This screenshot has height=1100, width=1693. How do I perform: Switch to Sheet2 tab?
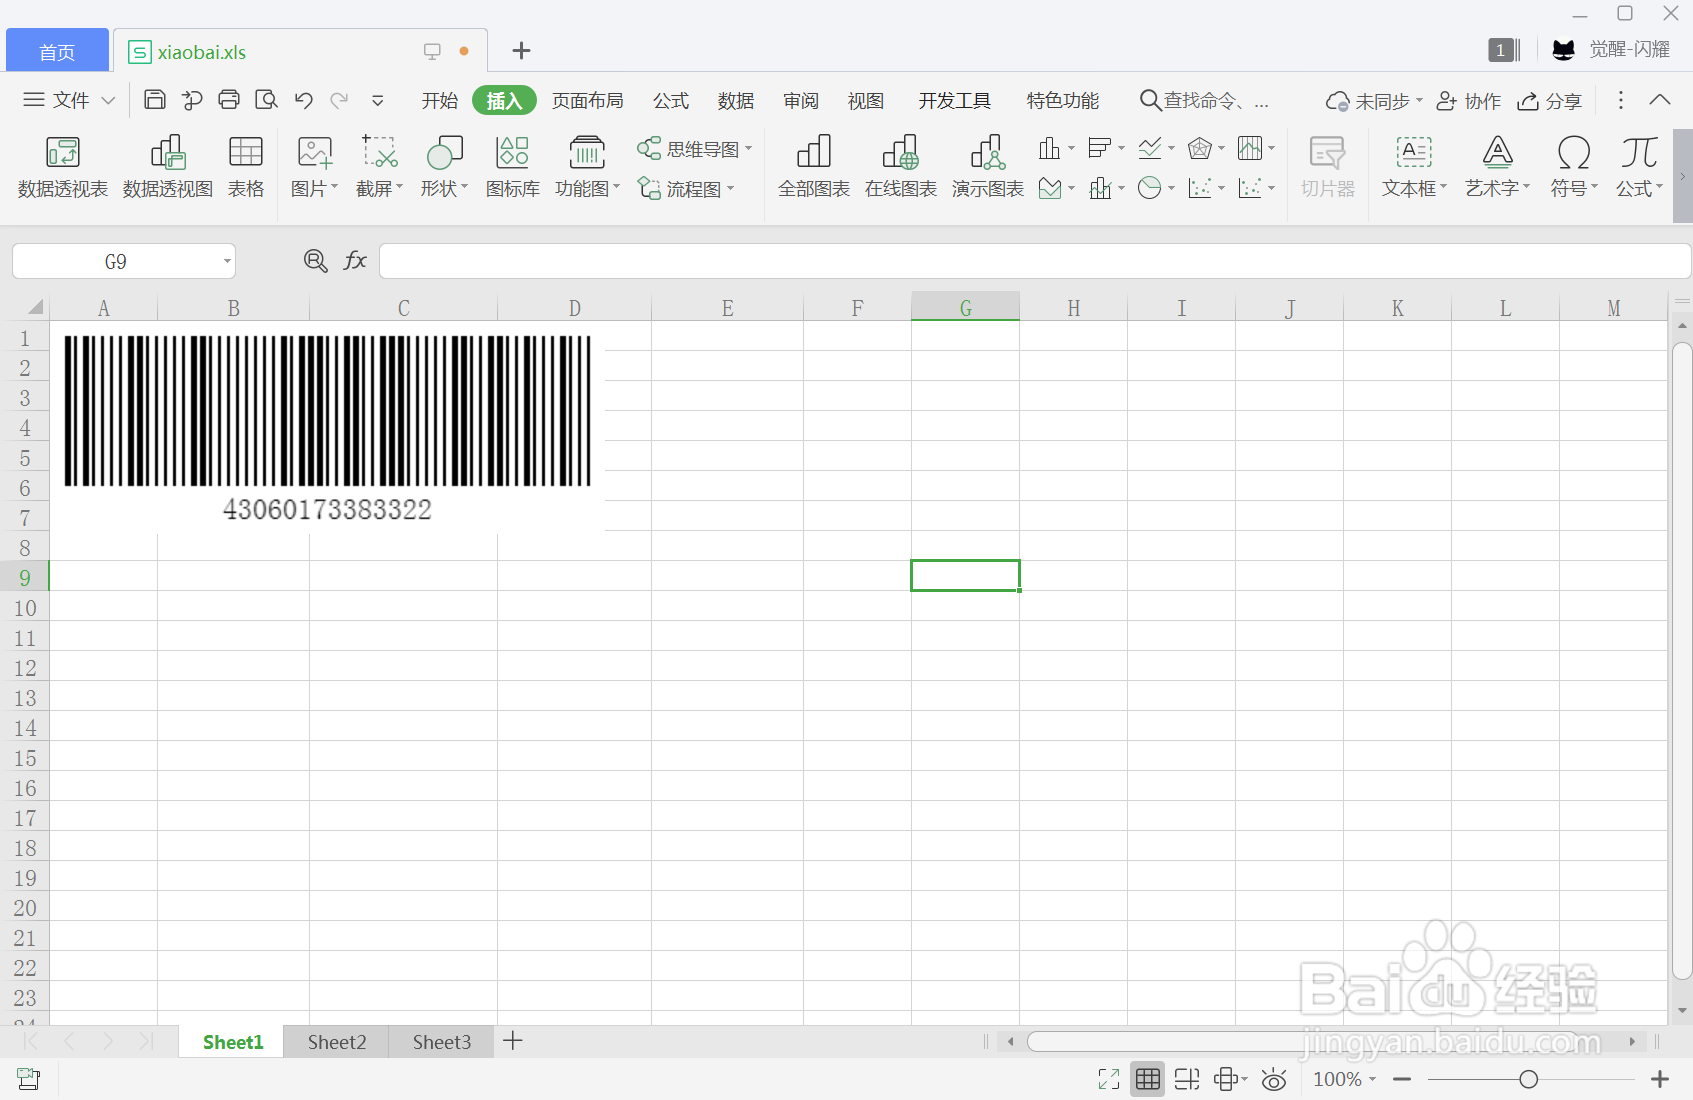coord(337,1042)
